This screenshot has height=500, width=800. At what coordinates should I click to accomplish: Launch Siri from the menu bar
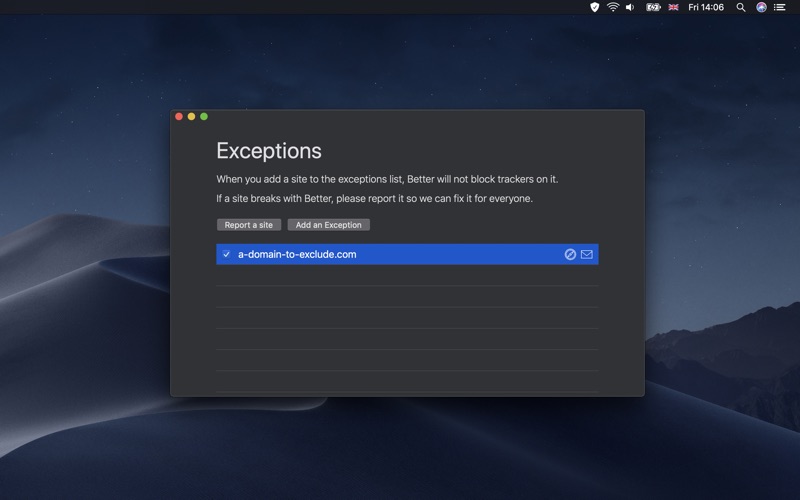761,7
